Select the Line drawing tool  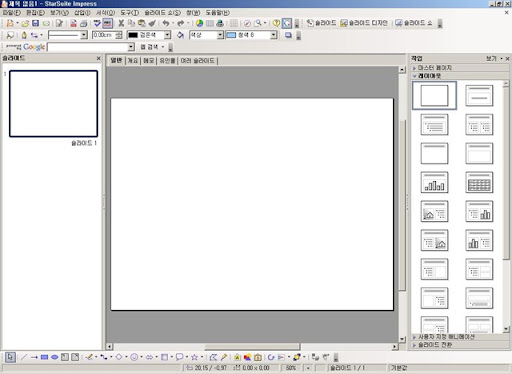pyautogui.click(x=24, y=357)
